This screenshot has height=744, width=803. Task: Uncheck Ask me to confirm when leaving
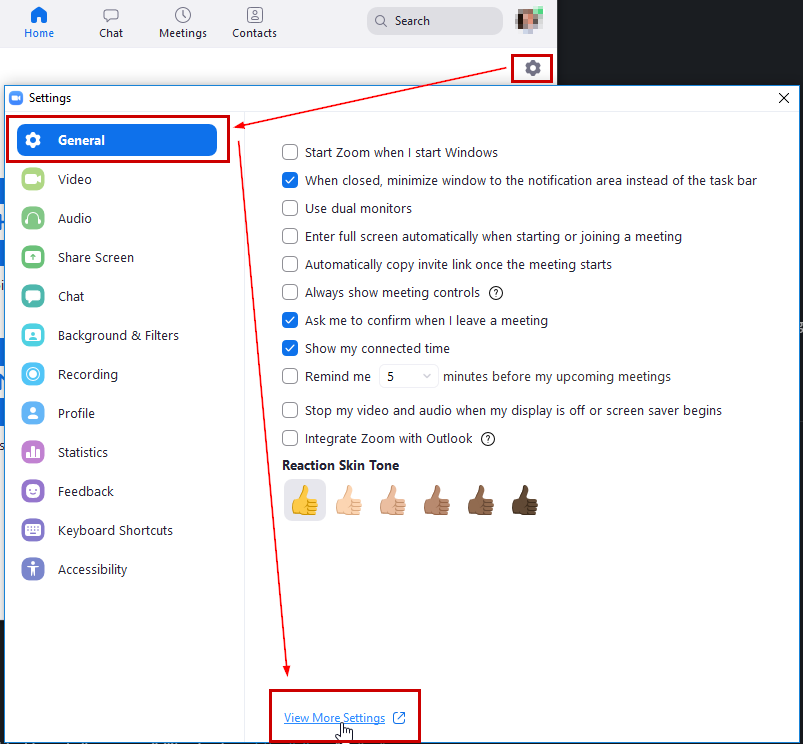click(290, 320)
